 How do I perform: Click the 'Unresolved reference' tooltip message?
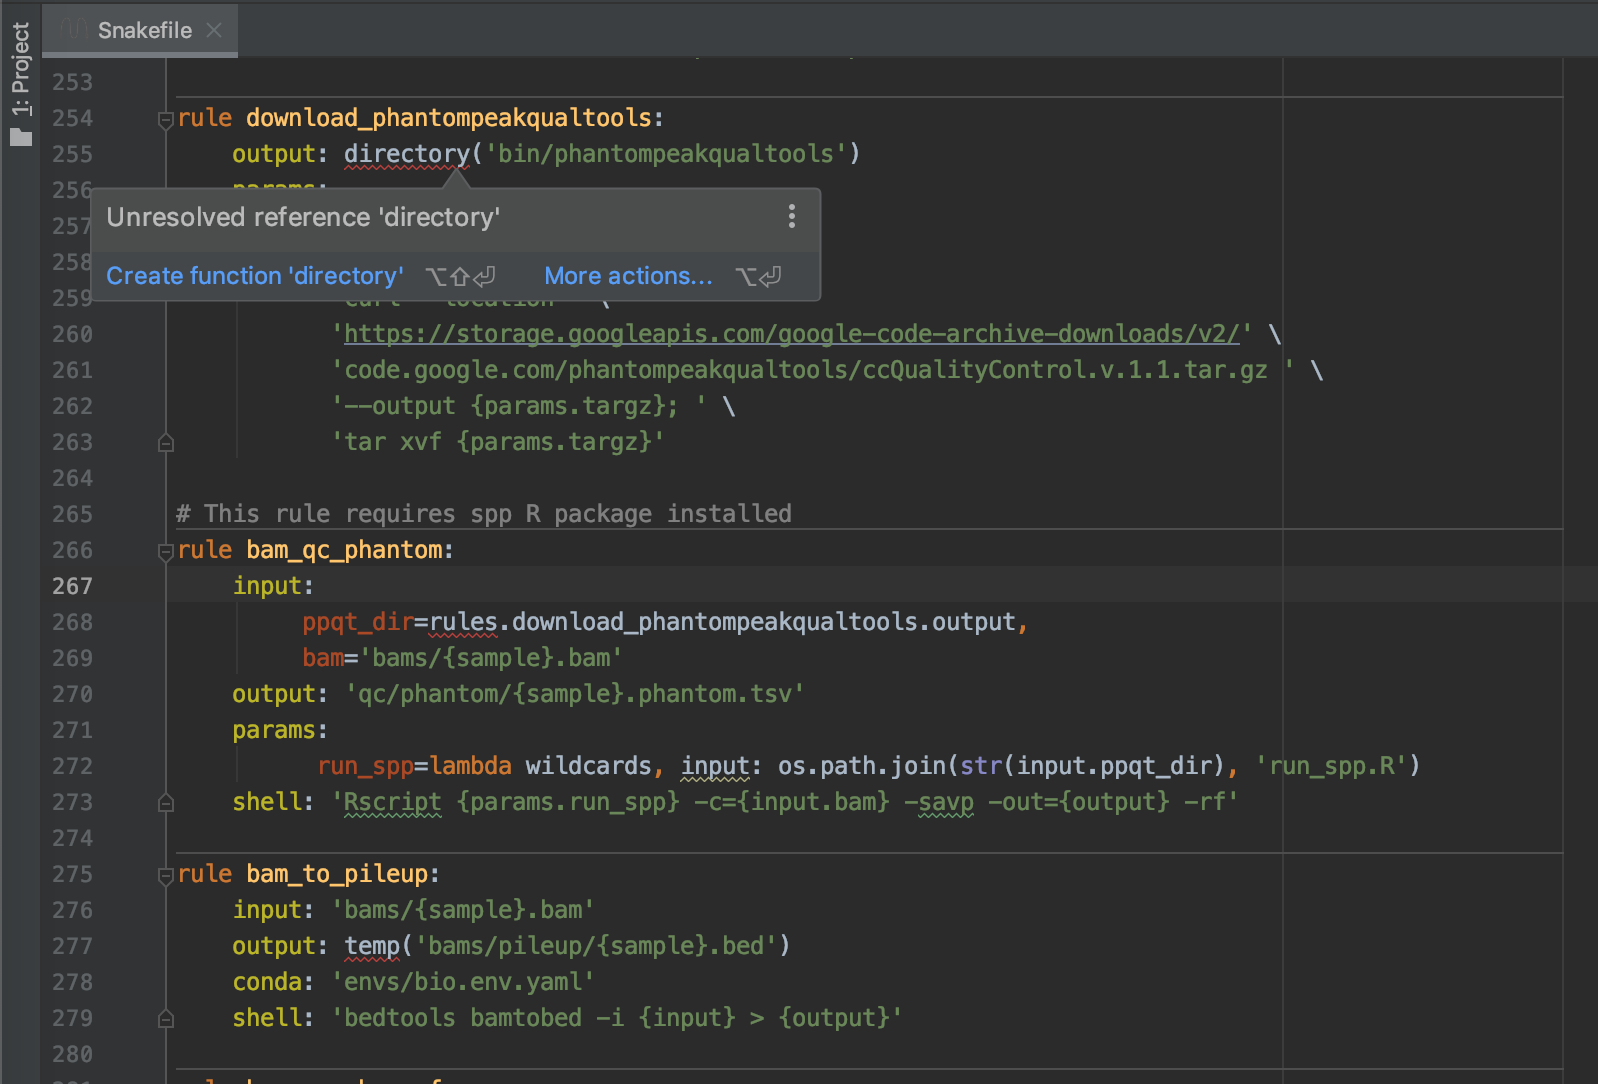point(303,217)
